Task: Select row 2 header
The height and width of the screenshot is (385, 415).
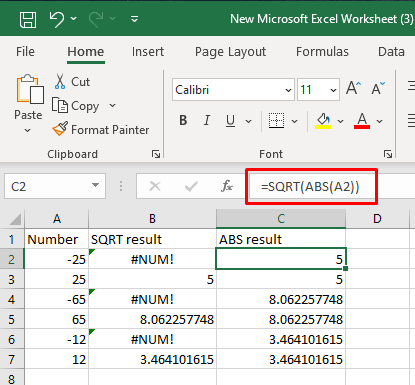Action: click(12, 259)
